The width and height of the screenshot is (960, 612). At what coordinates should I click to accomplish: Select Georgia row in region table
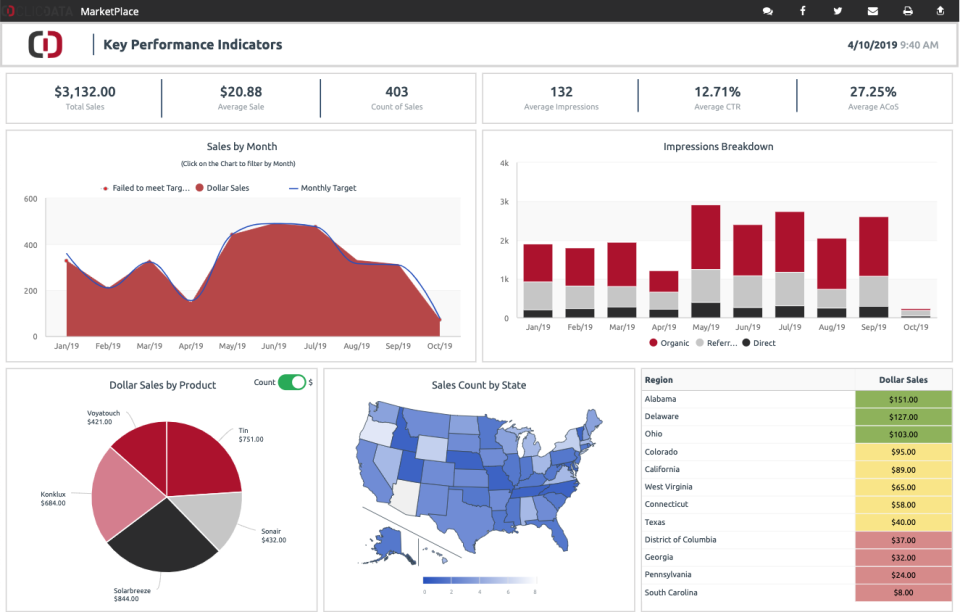point(797,558)
